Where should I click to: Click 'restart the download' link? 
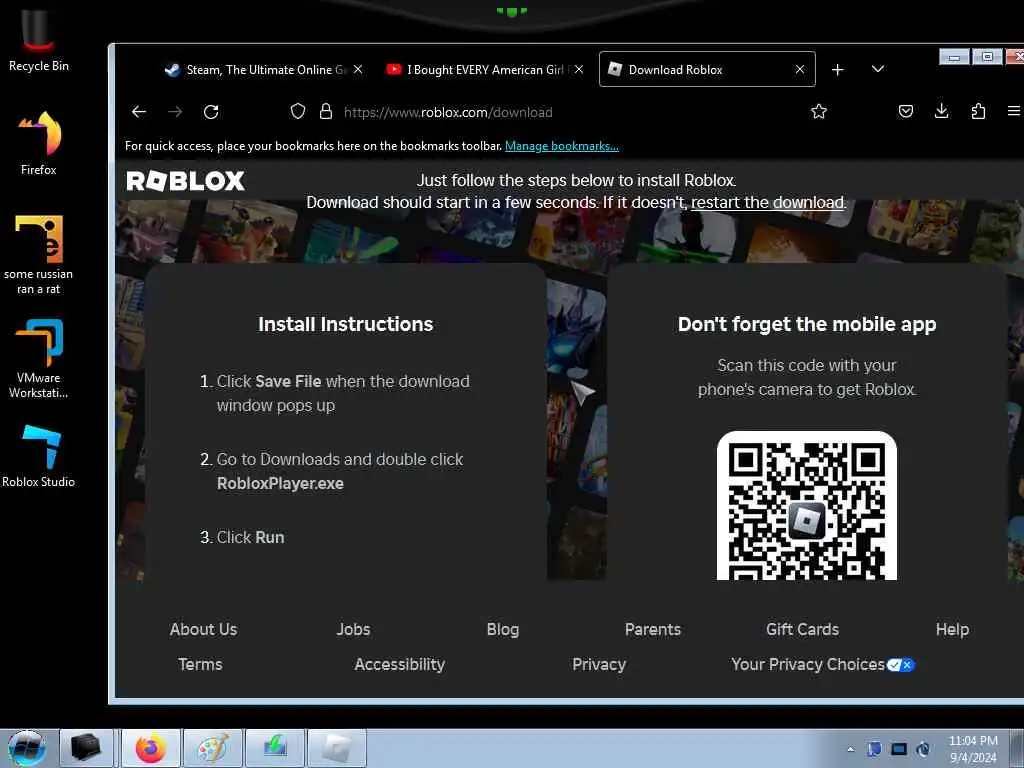coord(768,202)
